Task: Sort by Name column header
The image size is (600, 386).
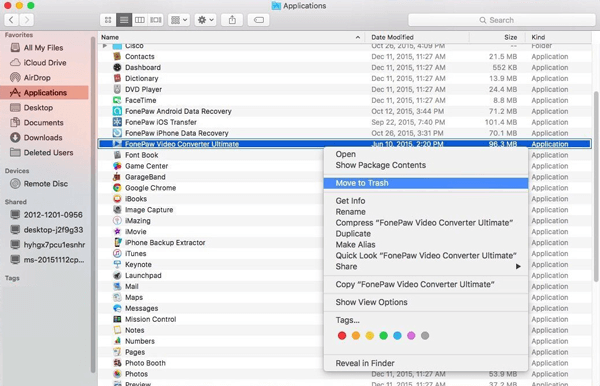Action: pos(231,37)
